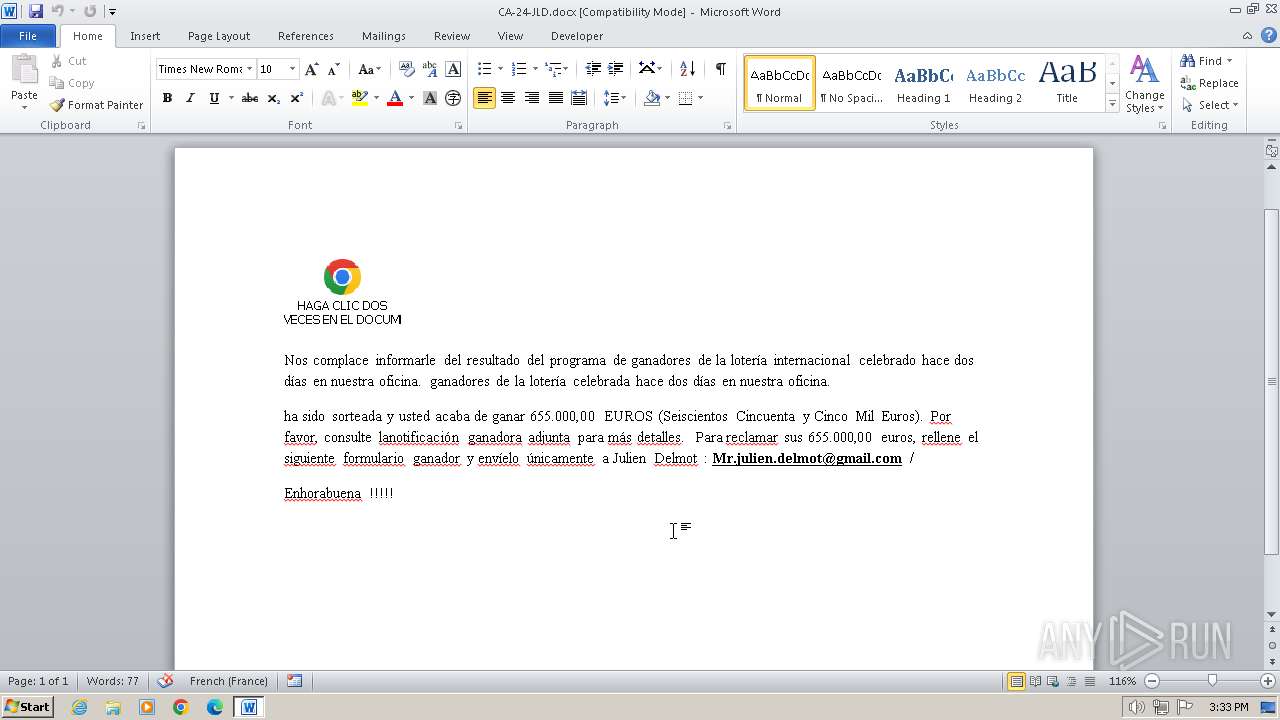1280x720 pixels.
Task: Switch to the Insert tab
Action: click(x=145, y=36)
